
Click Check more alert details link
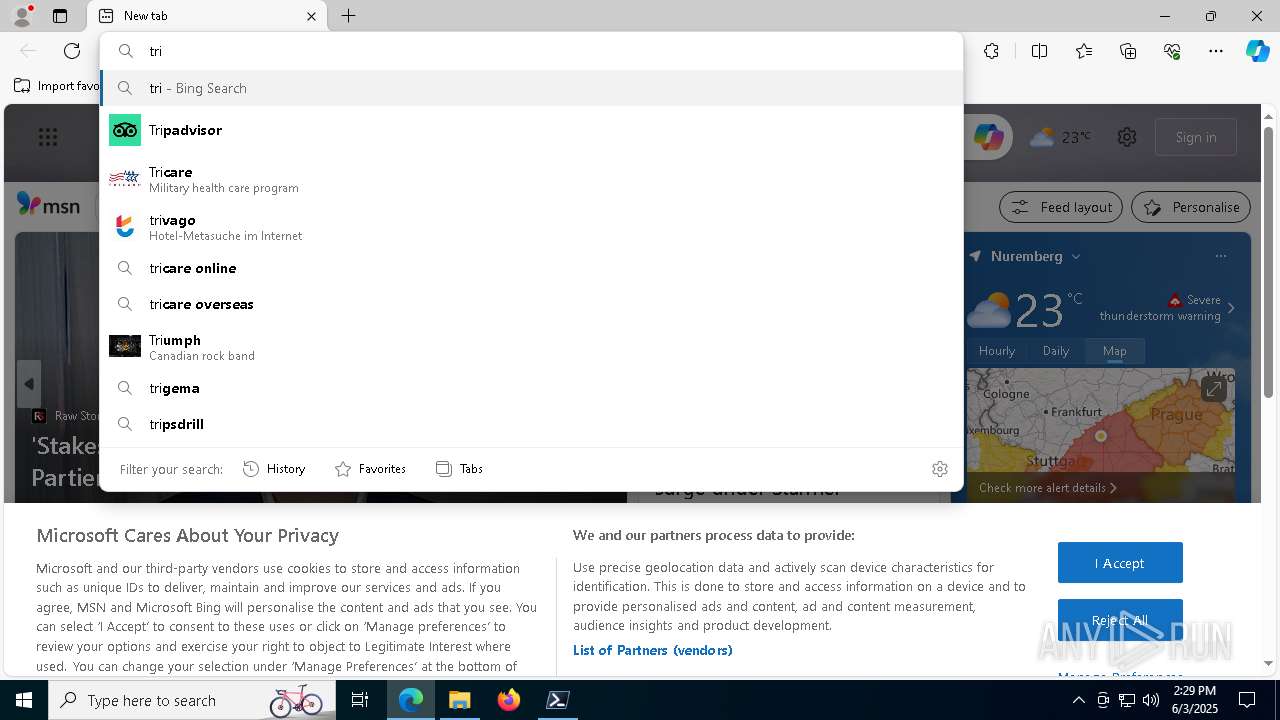click(1047, 488)
